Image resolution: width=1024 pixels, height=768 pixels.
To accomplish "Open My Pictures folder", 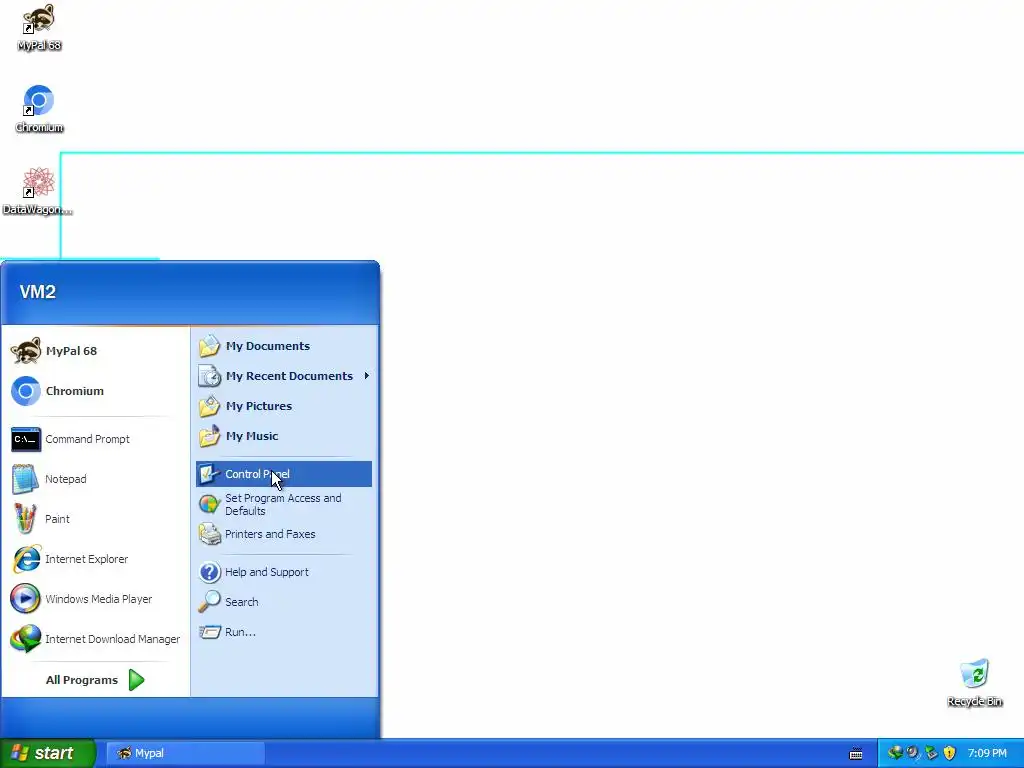I will click(x=283, y=406).
